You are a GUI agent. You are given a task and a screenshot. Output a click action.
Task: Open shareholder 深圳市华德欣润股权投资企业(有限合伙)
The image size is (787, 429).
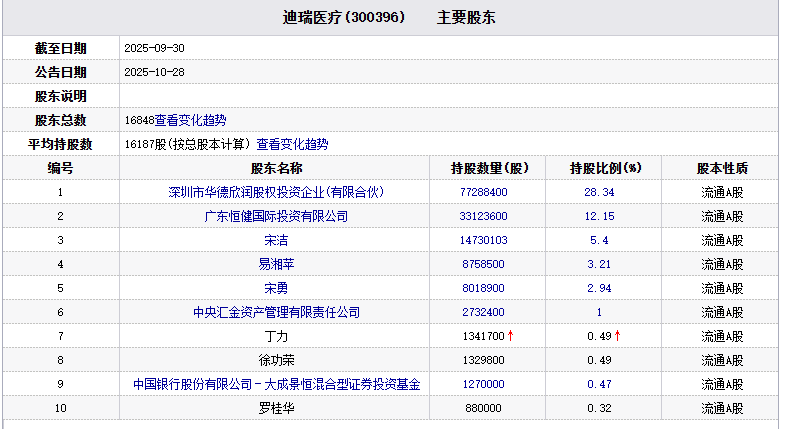276,192
